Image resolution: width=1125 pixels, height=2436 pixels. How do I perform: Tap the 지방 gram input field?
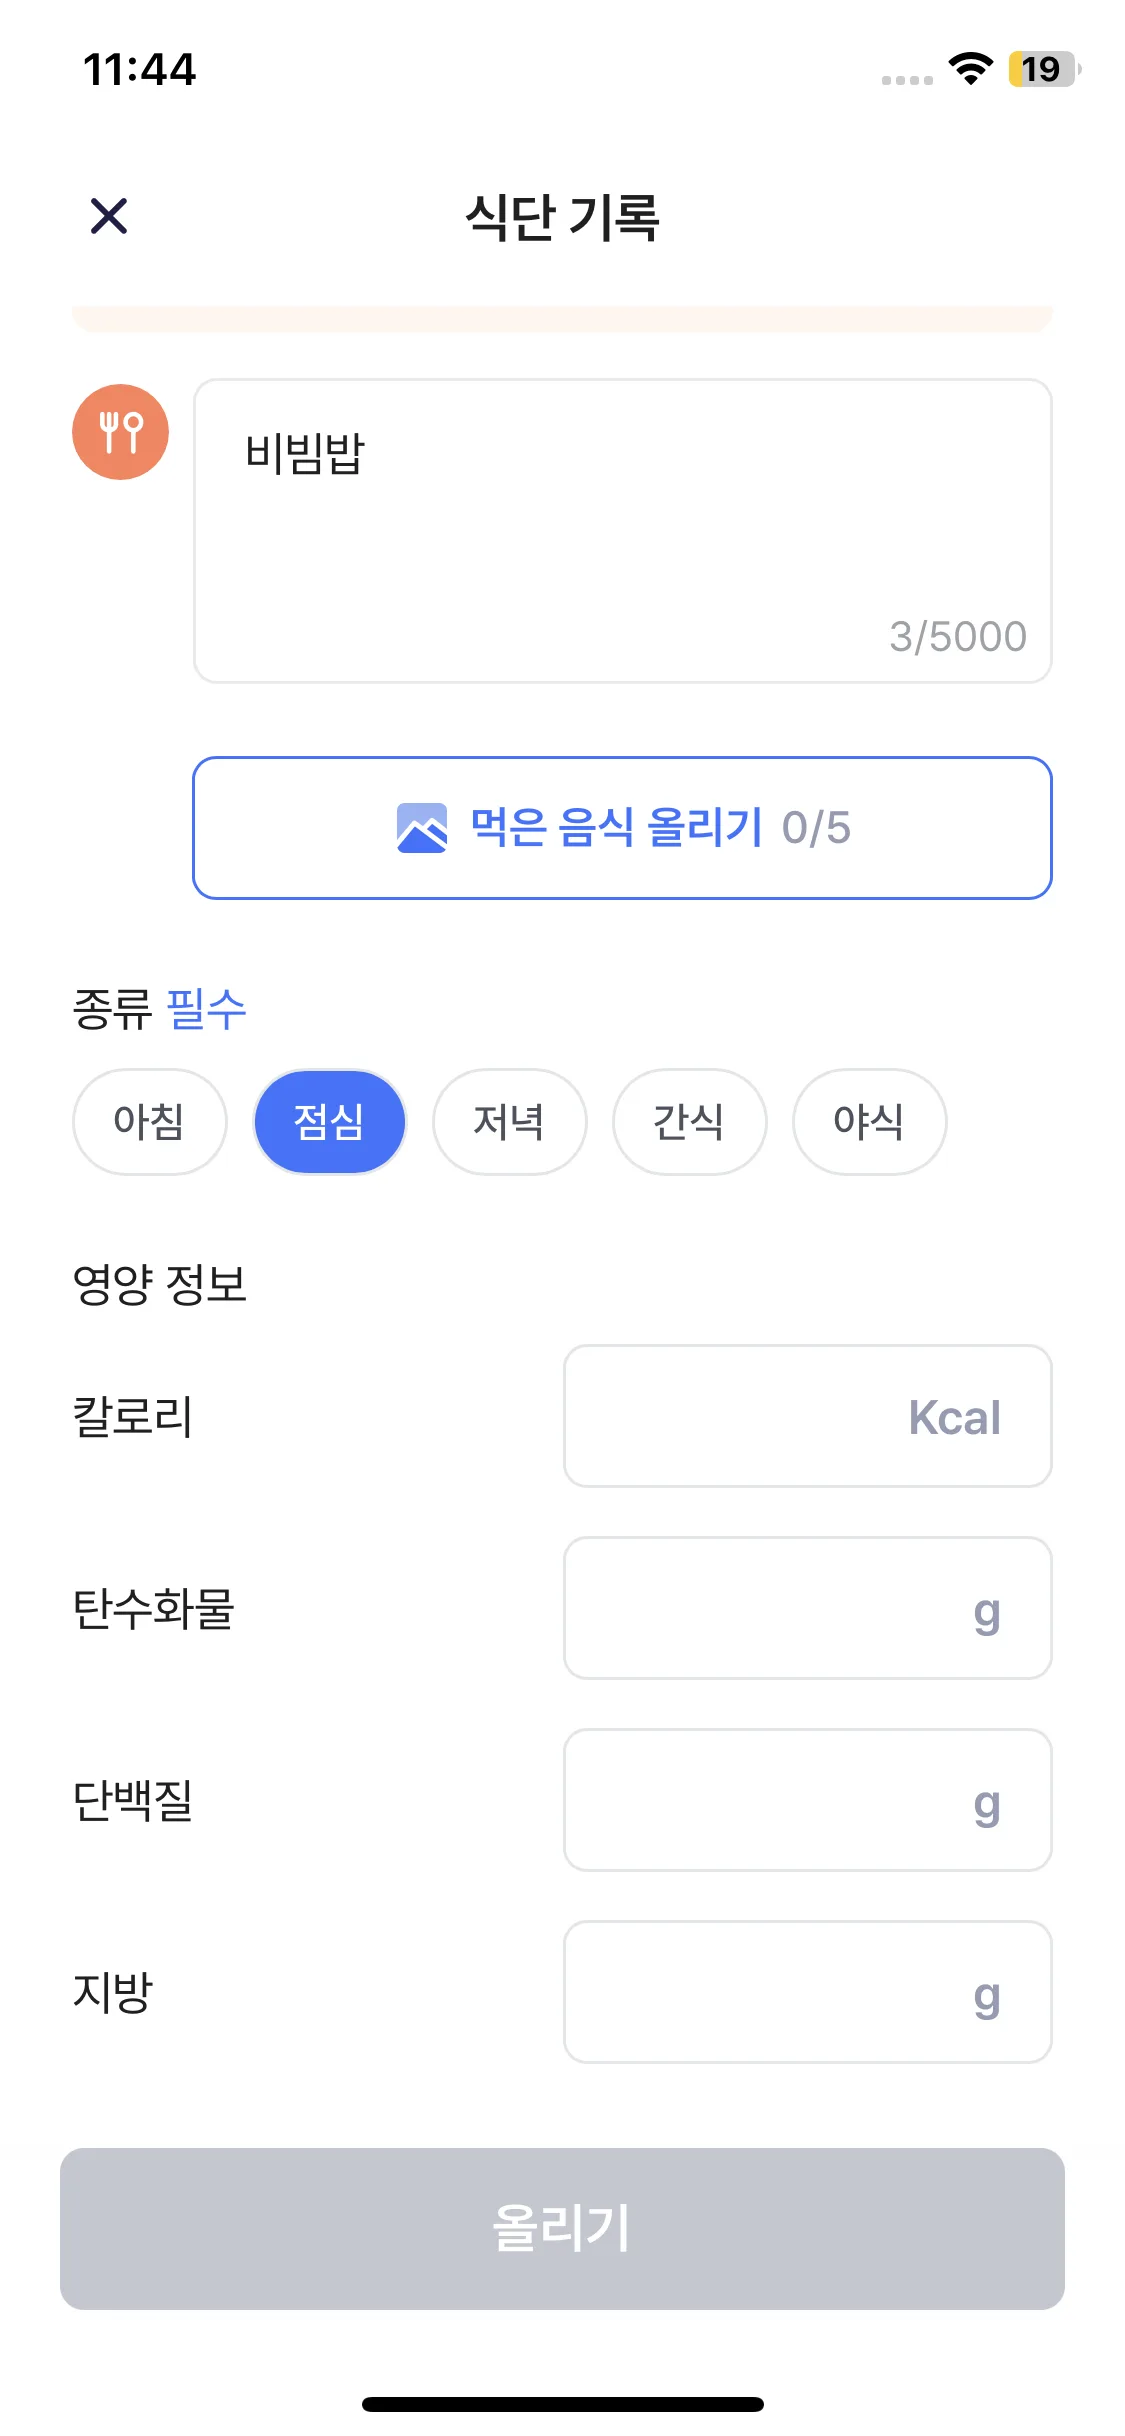[x=807, y=1992]
